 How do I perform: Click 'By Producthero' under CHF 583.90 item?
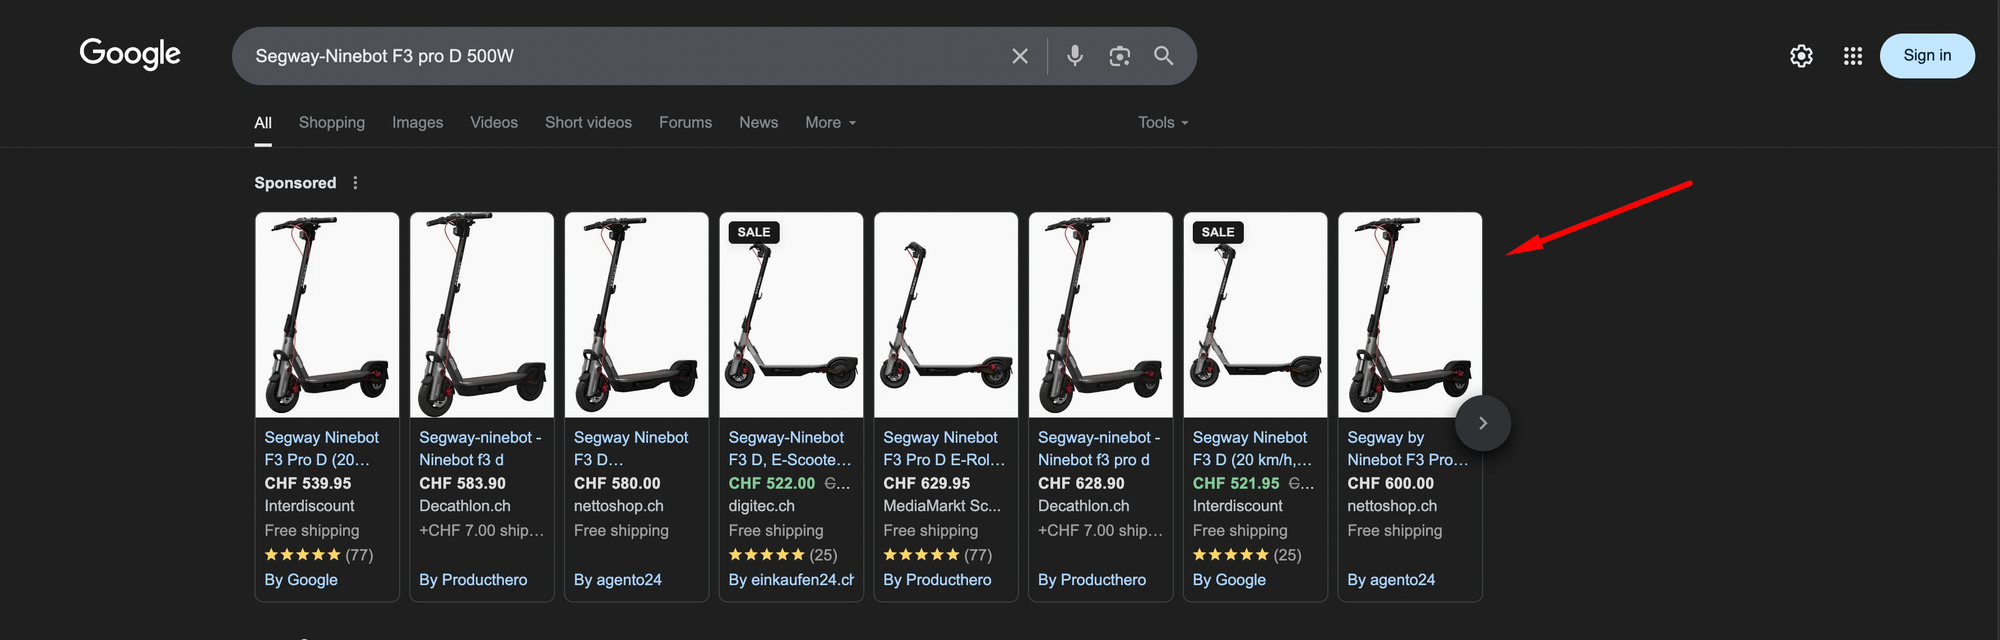coord(473,580)
